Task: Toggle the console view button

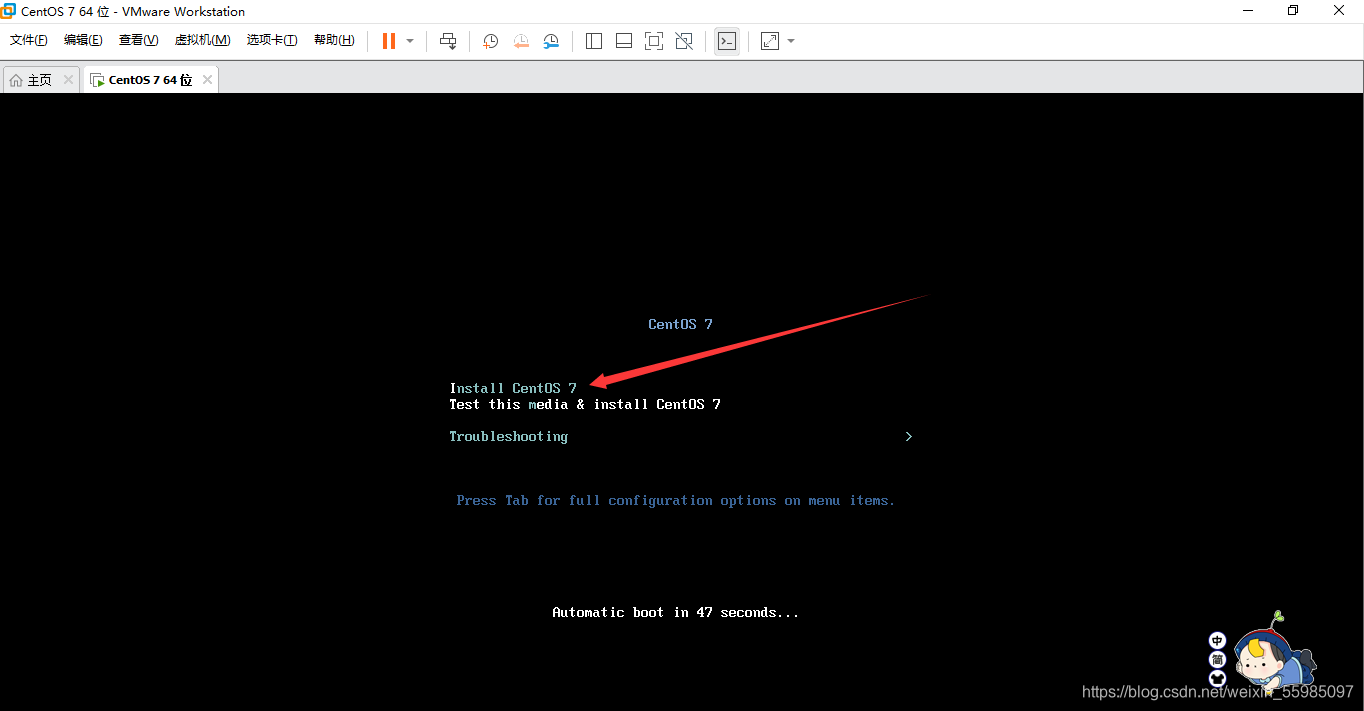Action: (x=727, y=41)
